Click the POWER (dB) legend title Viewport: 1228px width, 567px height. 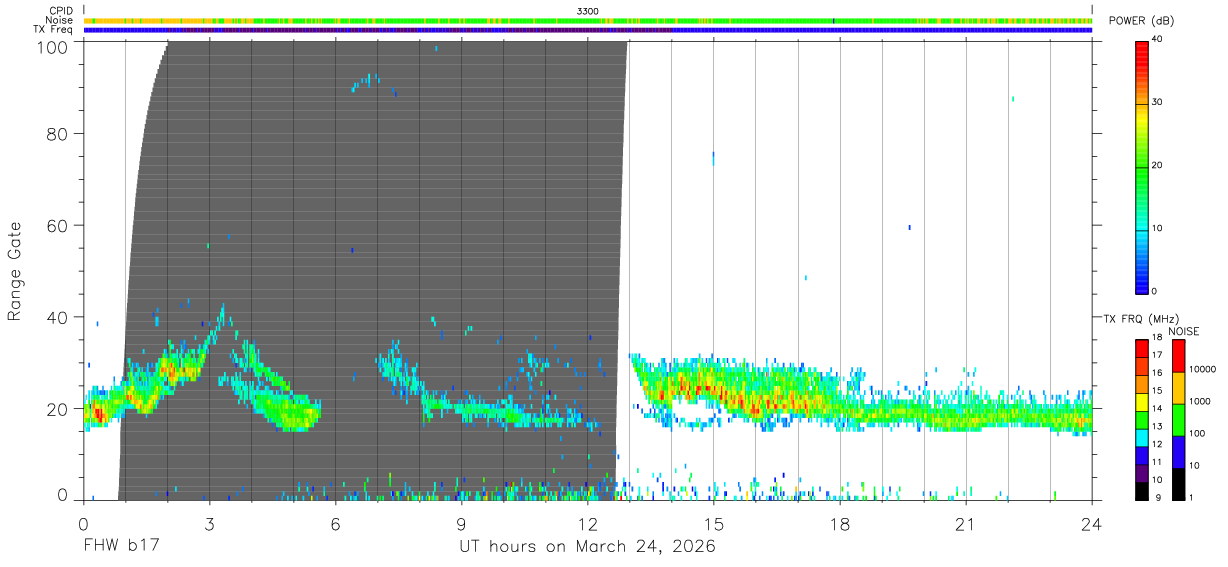(1141, 21)
